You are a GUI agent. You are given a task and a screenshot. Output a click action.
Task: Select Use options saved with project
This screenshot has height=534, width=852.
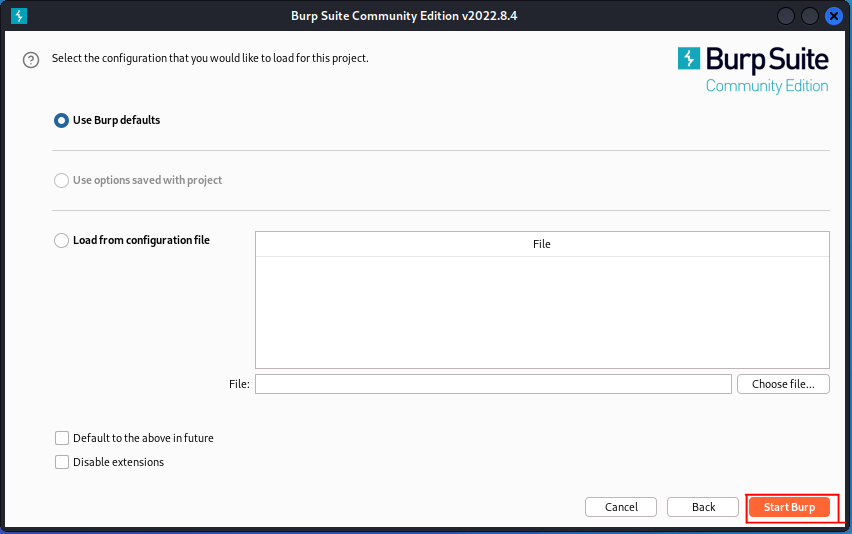61,180
